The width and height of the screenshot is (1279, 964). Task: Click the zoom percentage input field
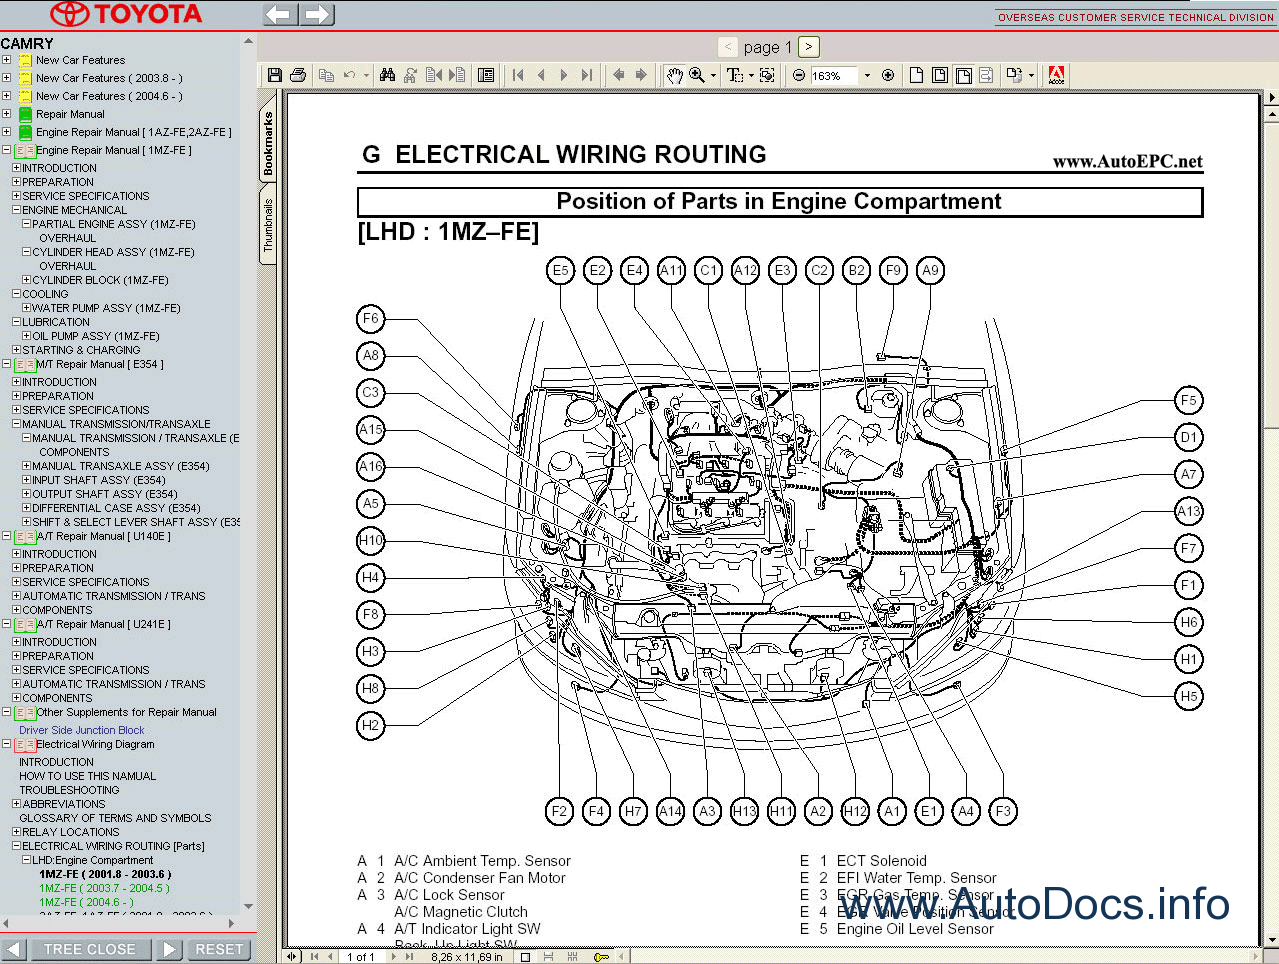pyautogui.click(x=833, y=75)
